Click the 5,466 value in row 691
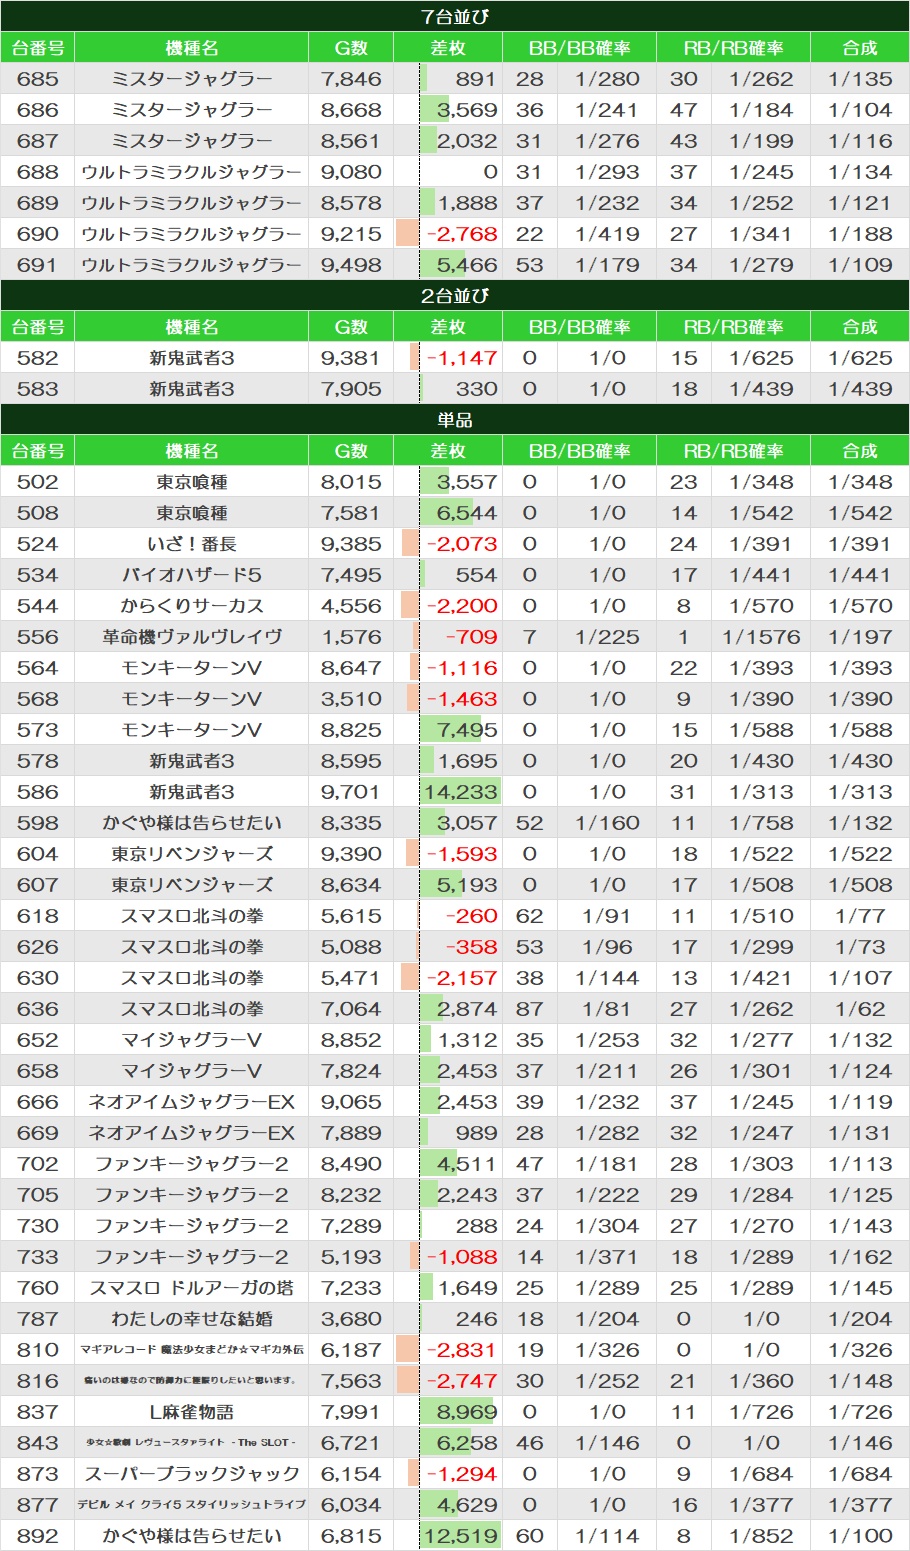910x1551 pixels. coord(467,265)
